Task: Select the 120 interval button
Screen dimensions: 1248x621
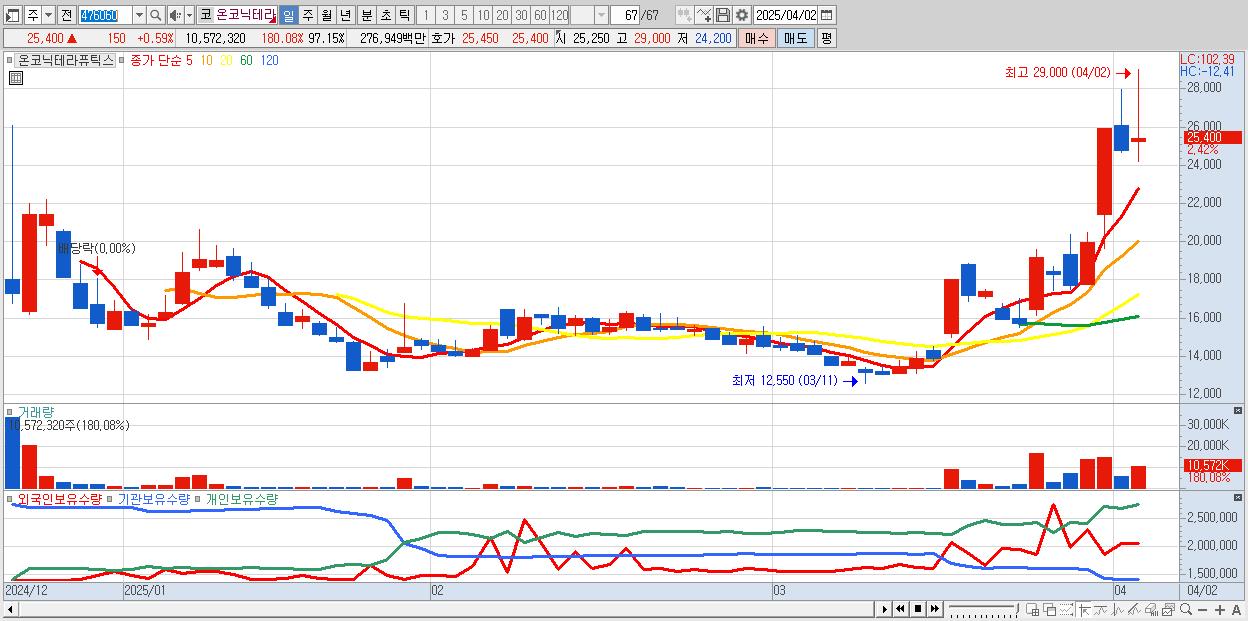Action: pyautogui.click(x=559, y=15)
